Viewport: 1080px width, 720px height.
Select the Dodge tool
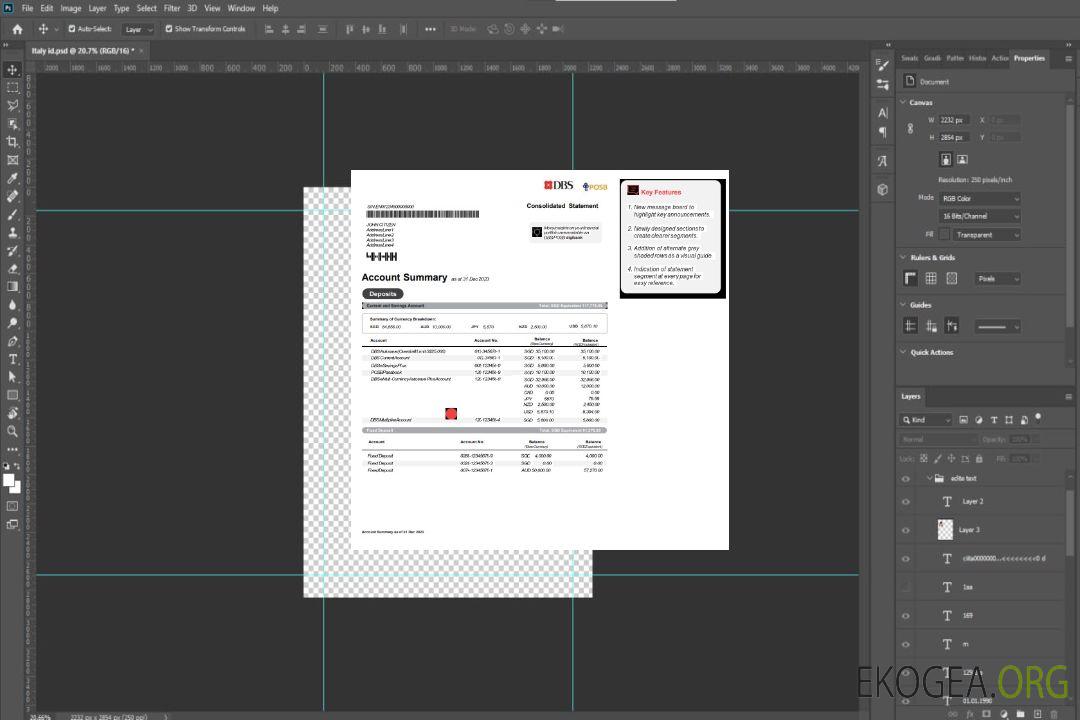[x=12, y=322]
